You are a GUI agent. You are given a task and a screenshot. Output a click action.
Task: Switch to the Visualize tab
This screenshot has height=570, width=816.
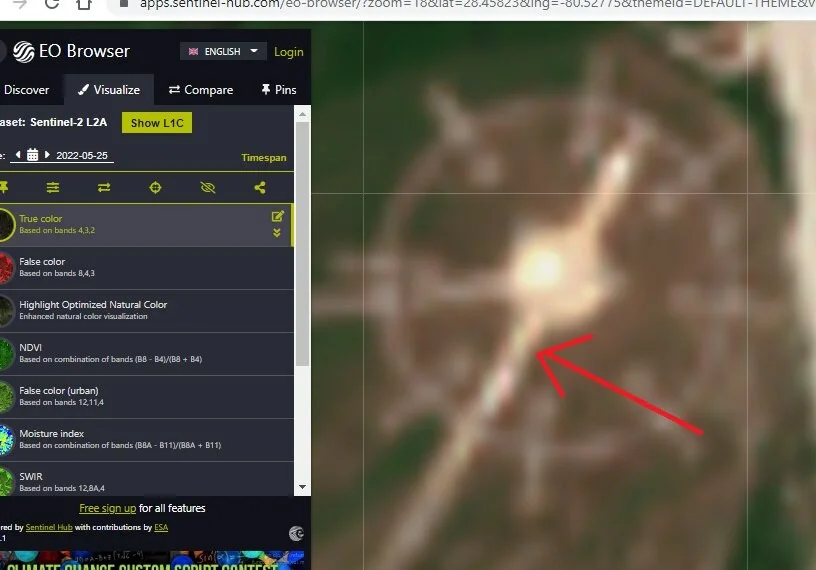click(109, 90)
